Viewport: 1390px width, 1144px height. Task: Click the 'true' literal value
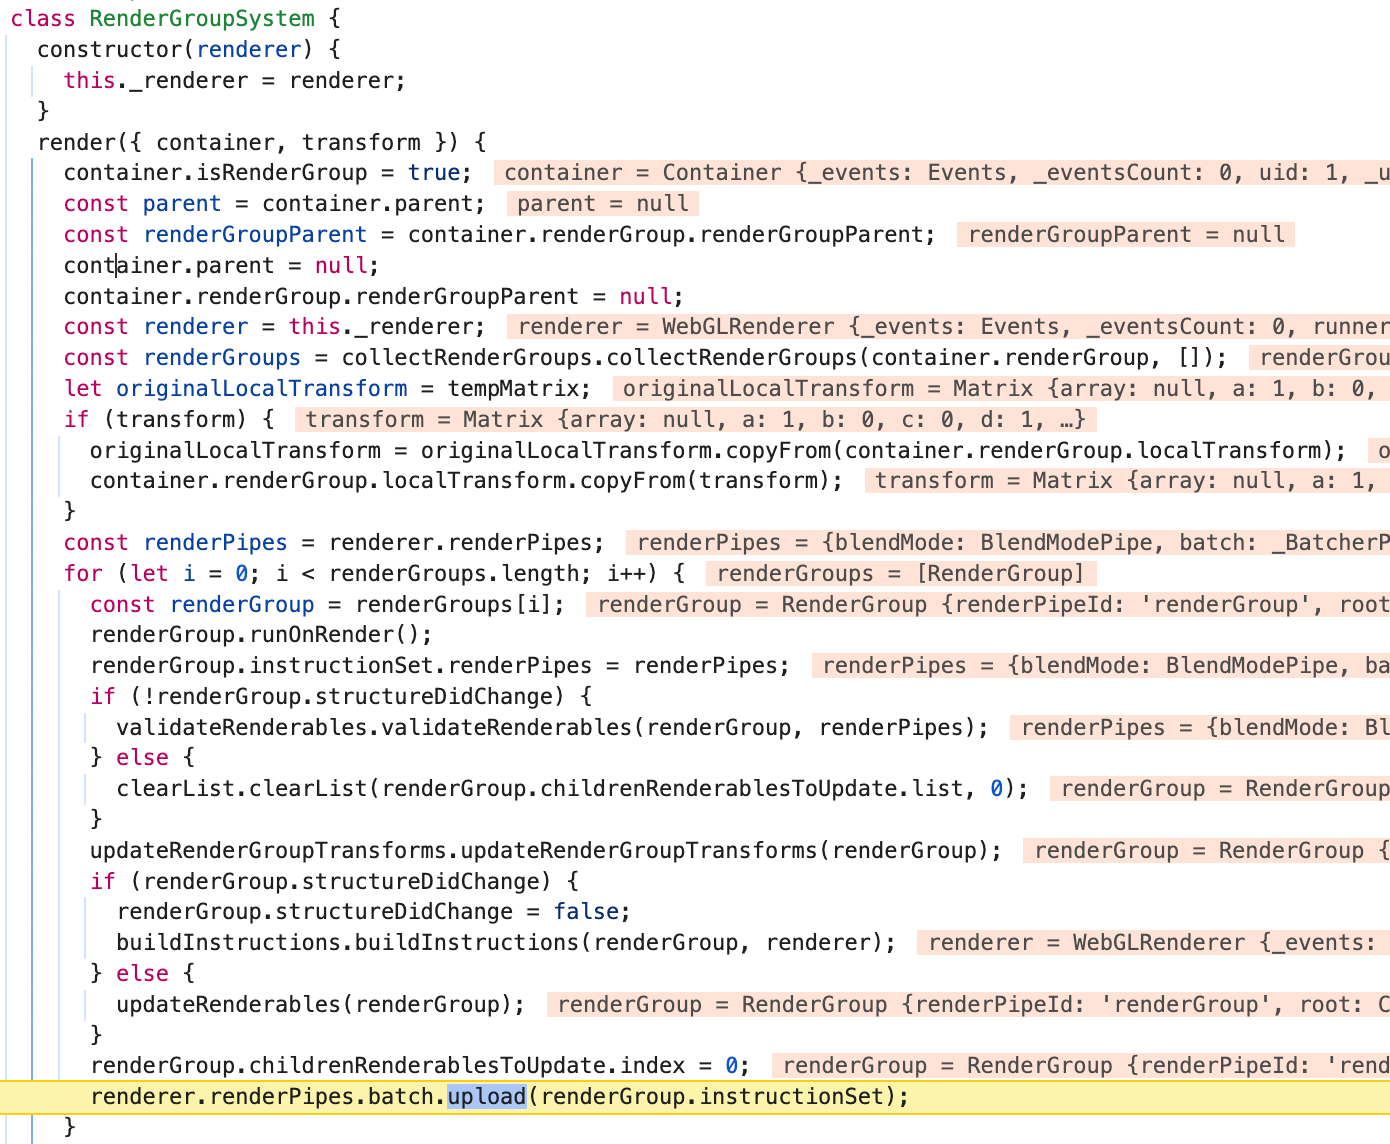(434, 172)
